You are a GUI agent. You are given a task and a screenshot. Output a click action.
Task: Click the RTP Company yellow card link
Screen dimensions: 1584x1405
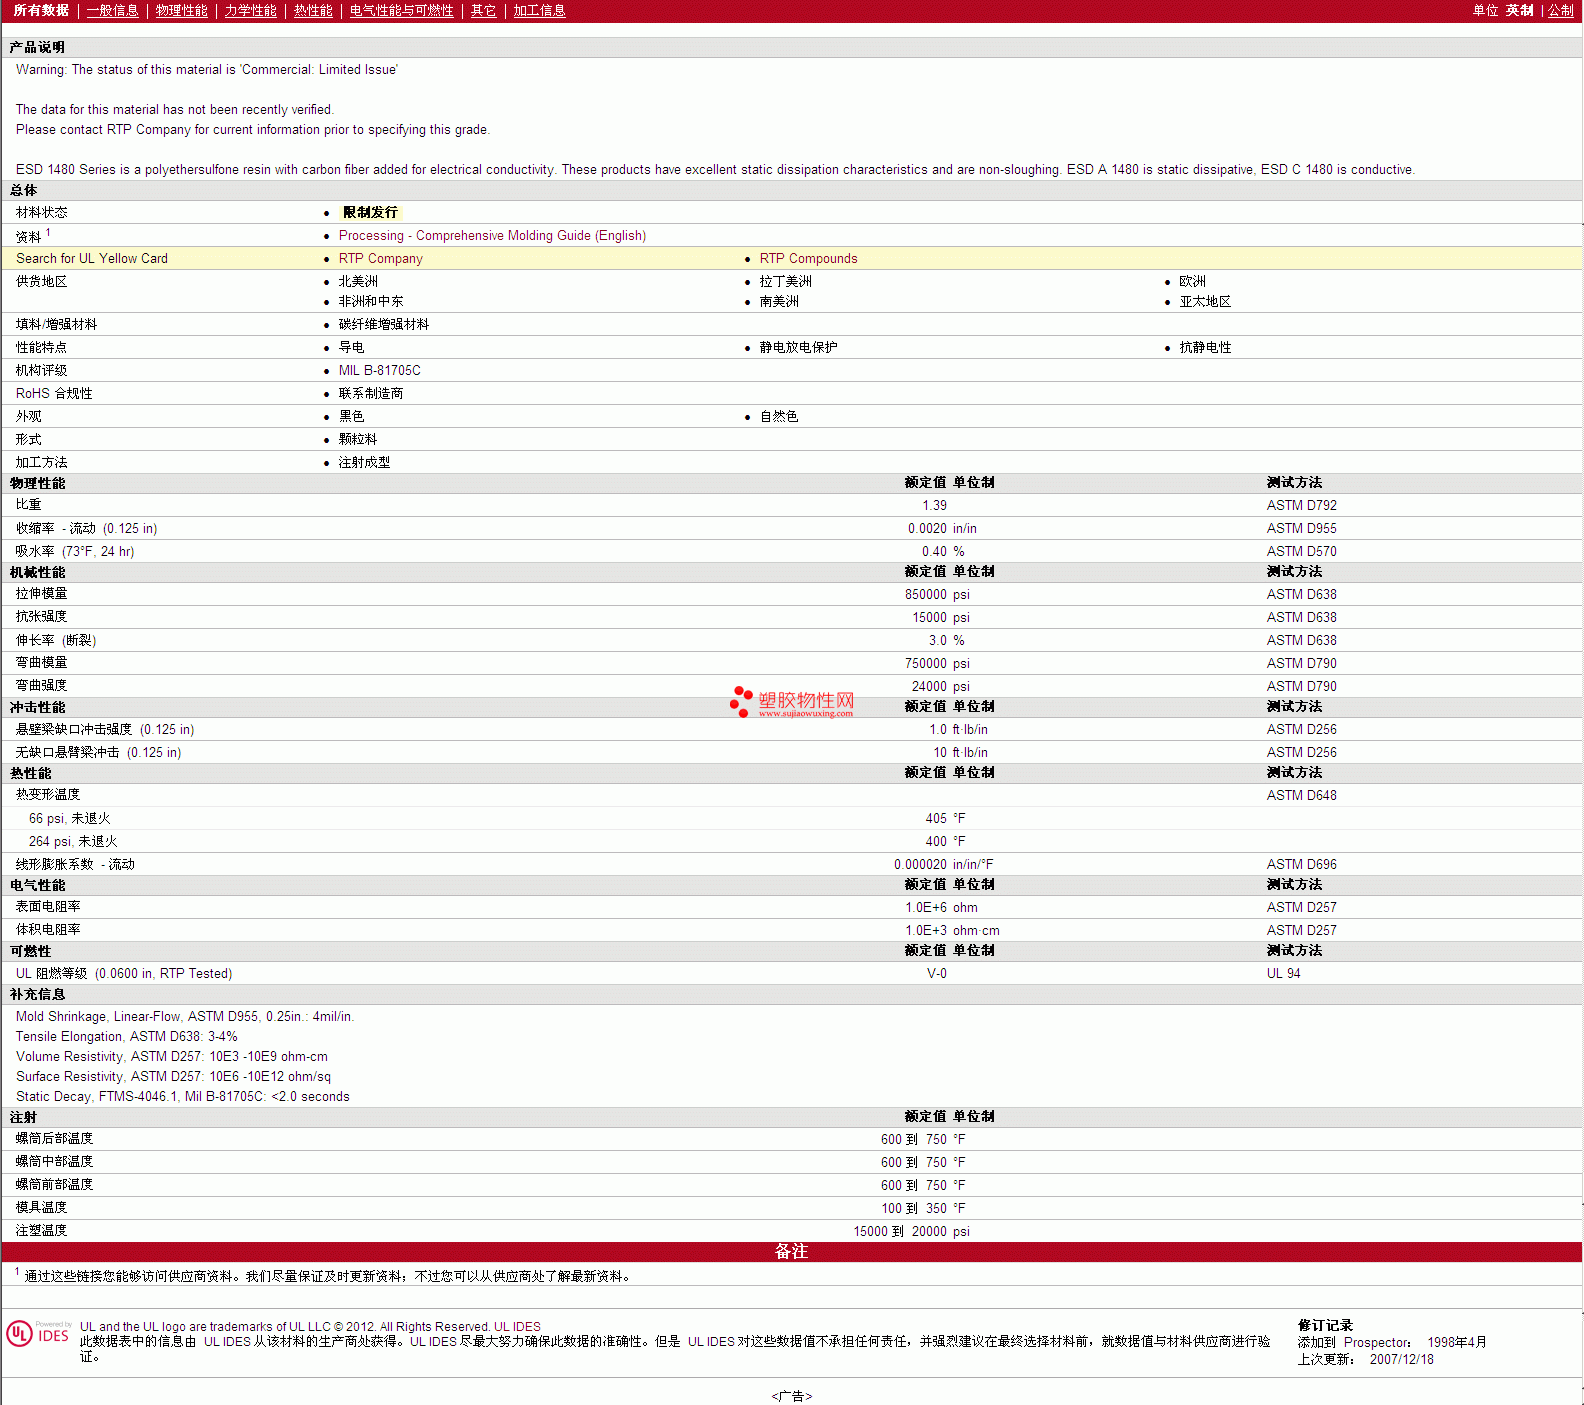[380, 259]
